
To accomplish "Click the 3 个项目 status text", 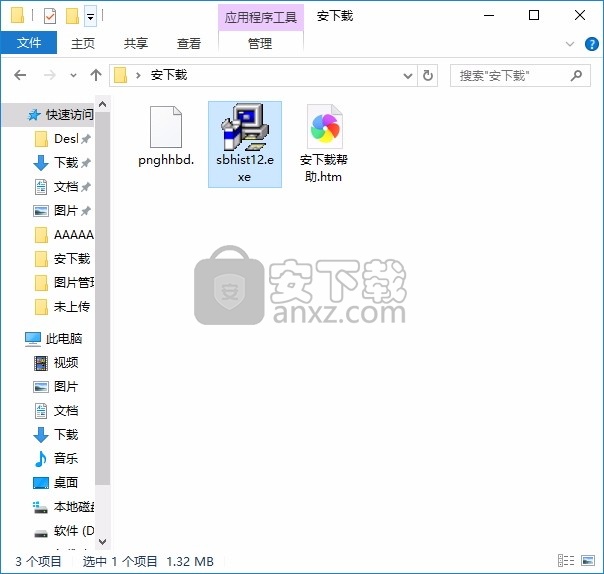I will pos(38,561).
